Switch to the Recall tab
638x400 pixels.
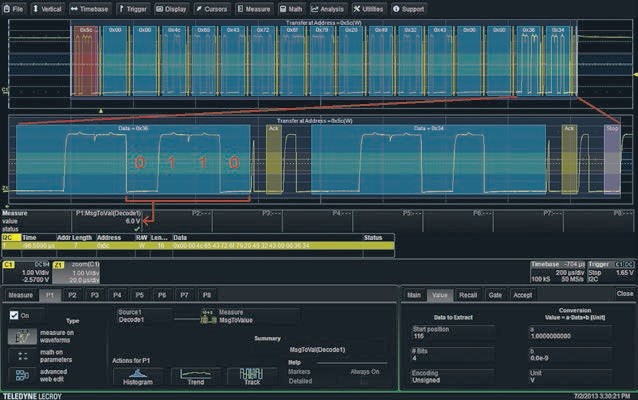468,295
